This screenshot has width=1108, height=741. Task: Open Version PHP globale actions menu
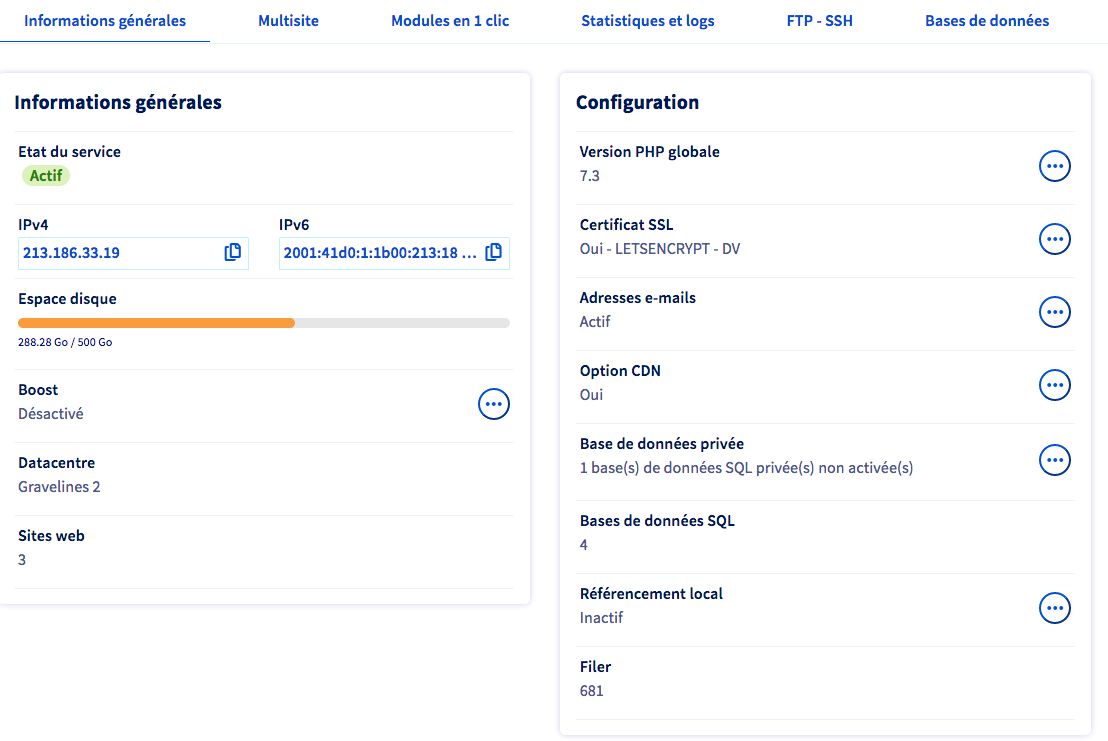click(1055, 167)
